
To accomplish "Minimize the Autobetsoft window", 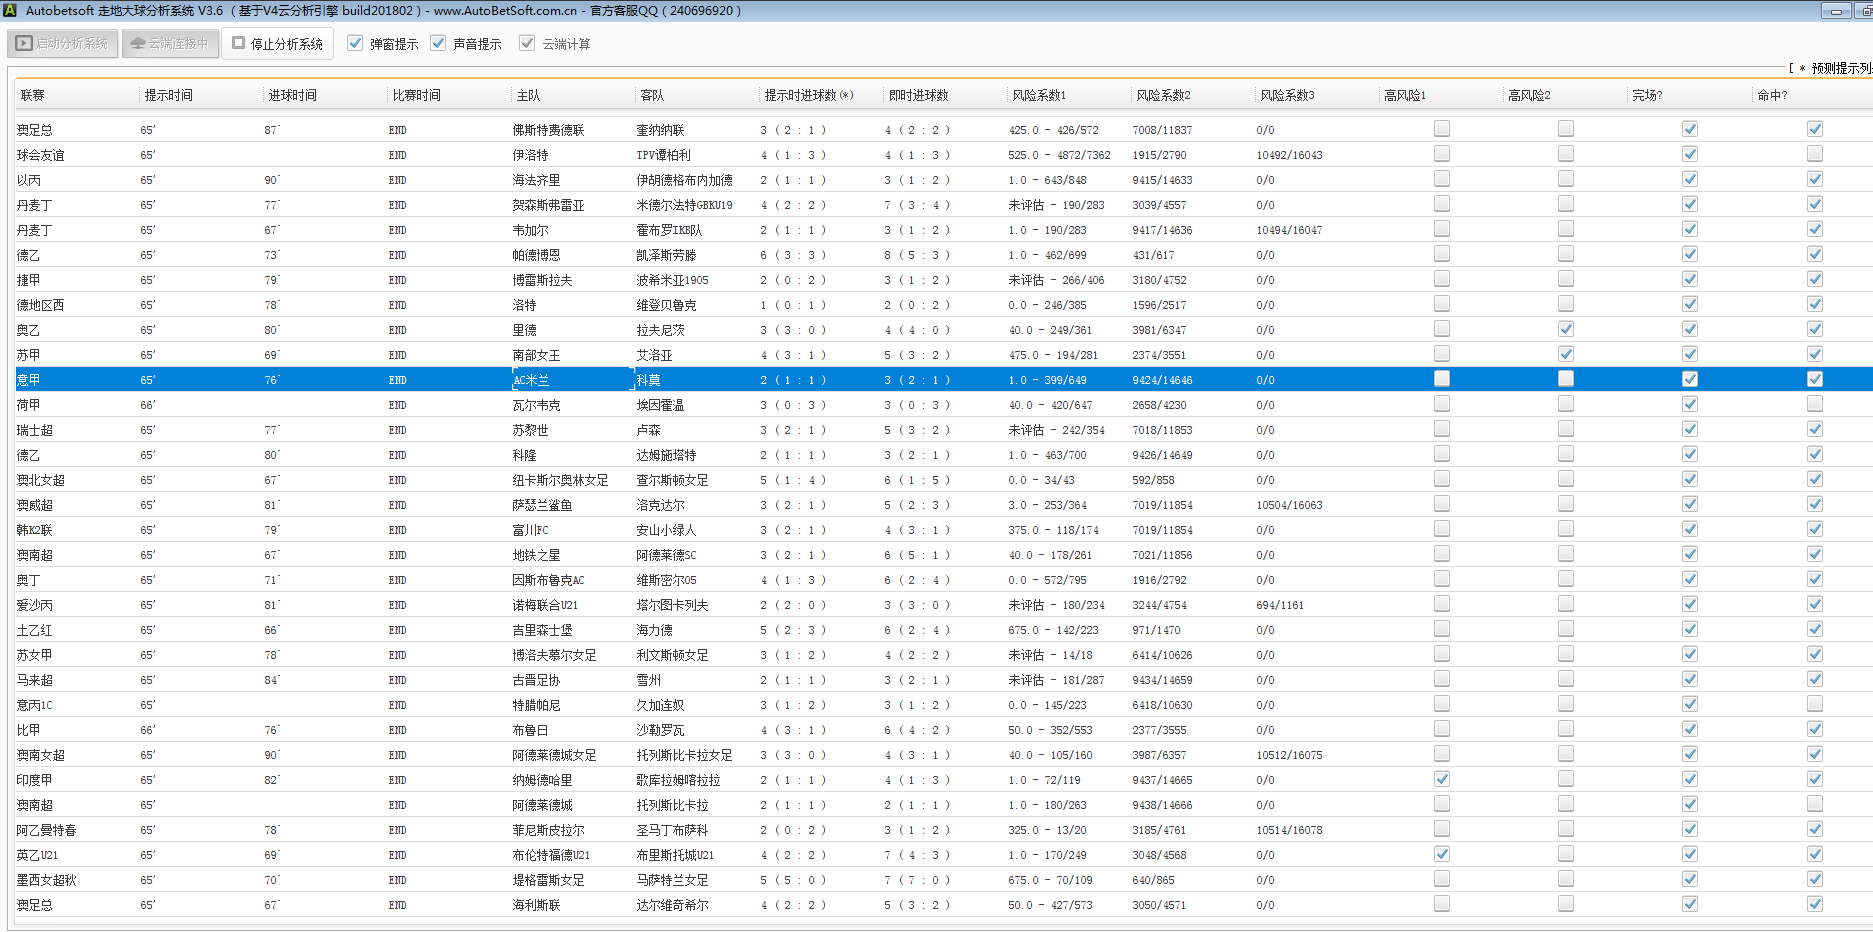I will click(x=1836, y=11).
